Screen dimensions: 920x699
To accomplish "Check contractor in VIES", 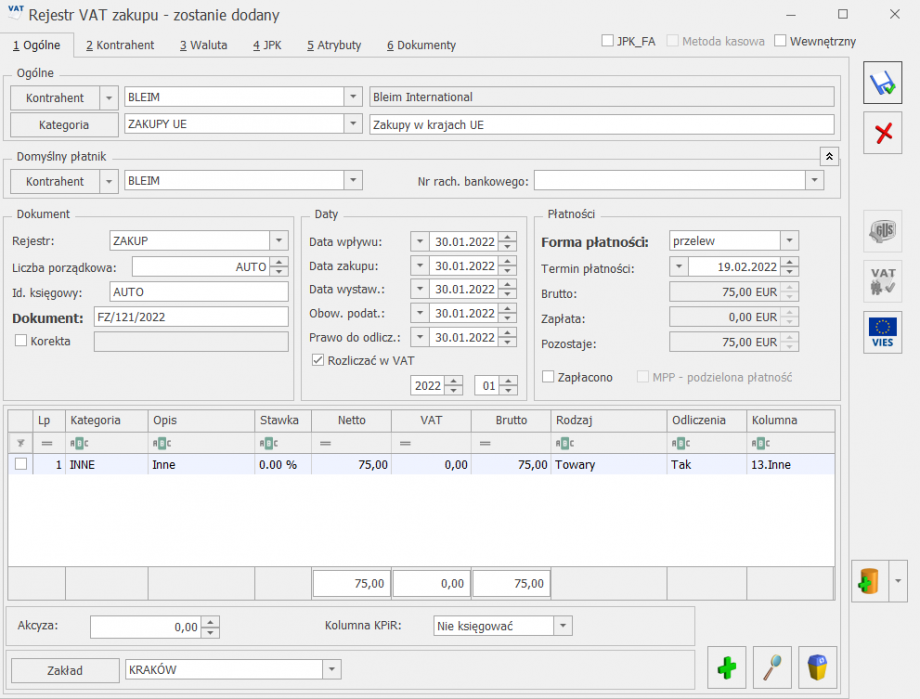I will pyautogui.click(x=882, y=332).
